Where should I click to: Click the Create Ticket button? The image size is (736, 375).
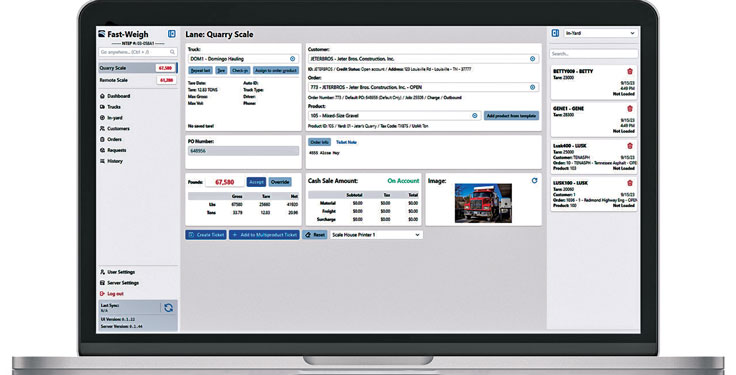[206, 235]
